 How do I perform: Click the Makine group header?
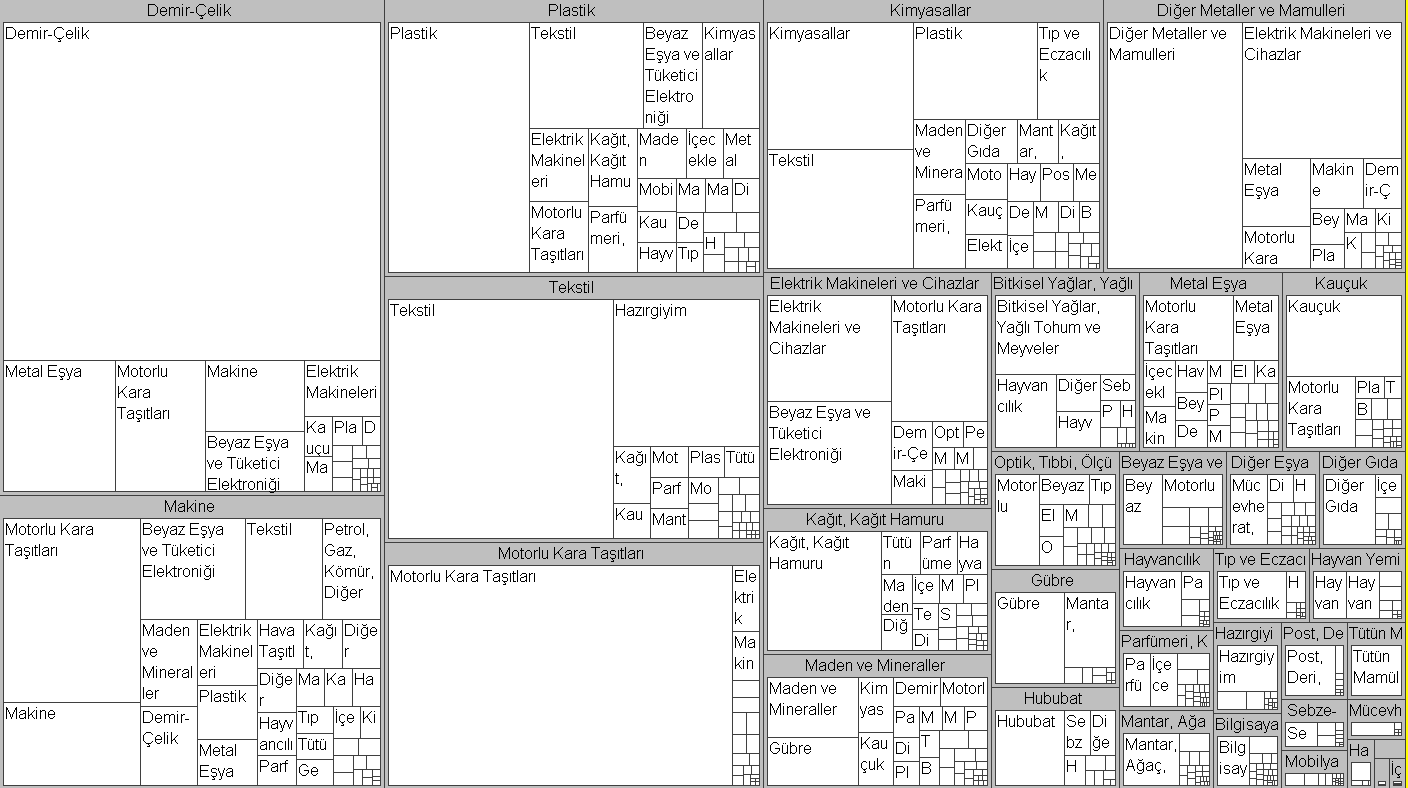tap(189, 506)
